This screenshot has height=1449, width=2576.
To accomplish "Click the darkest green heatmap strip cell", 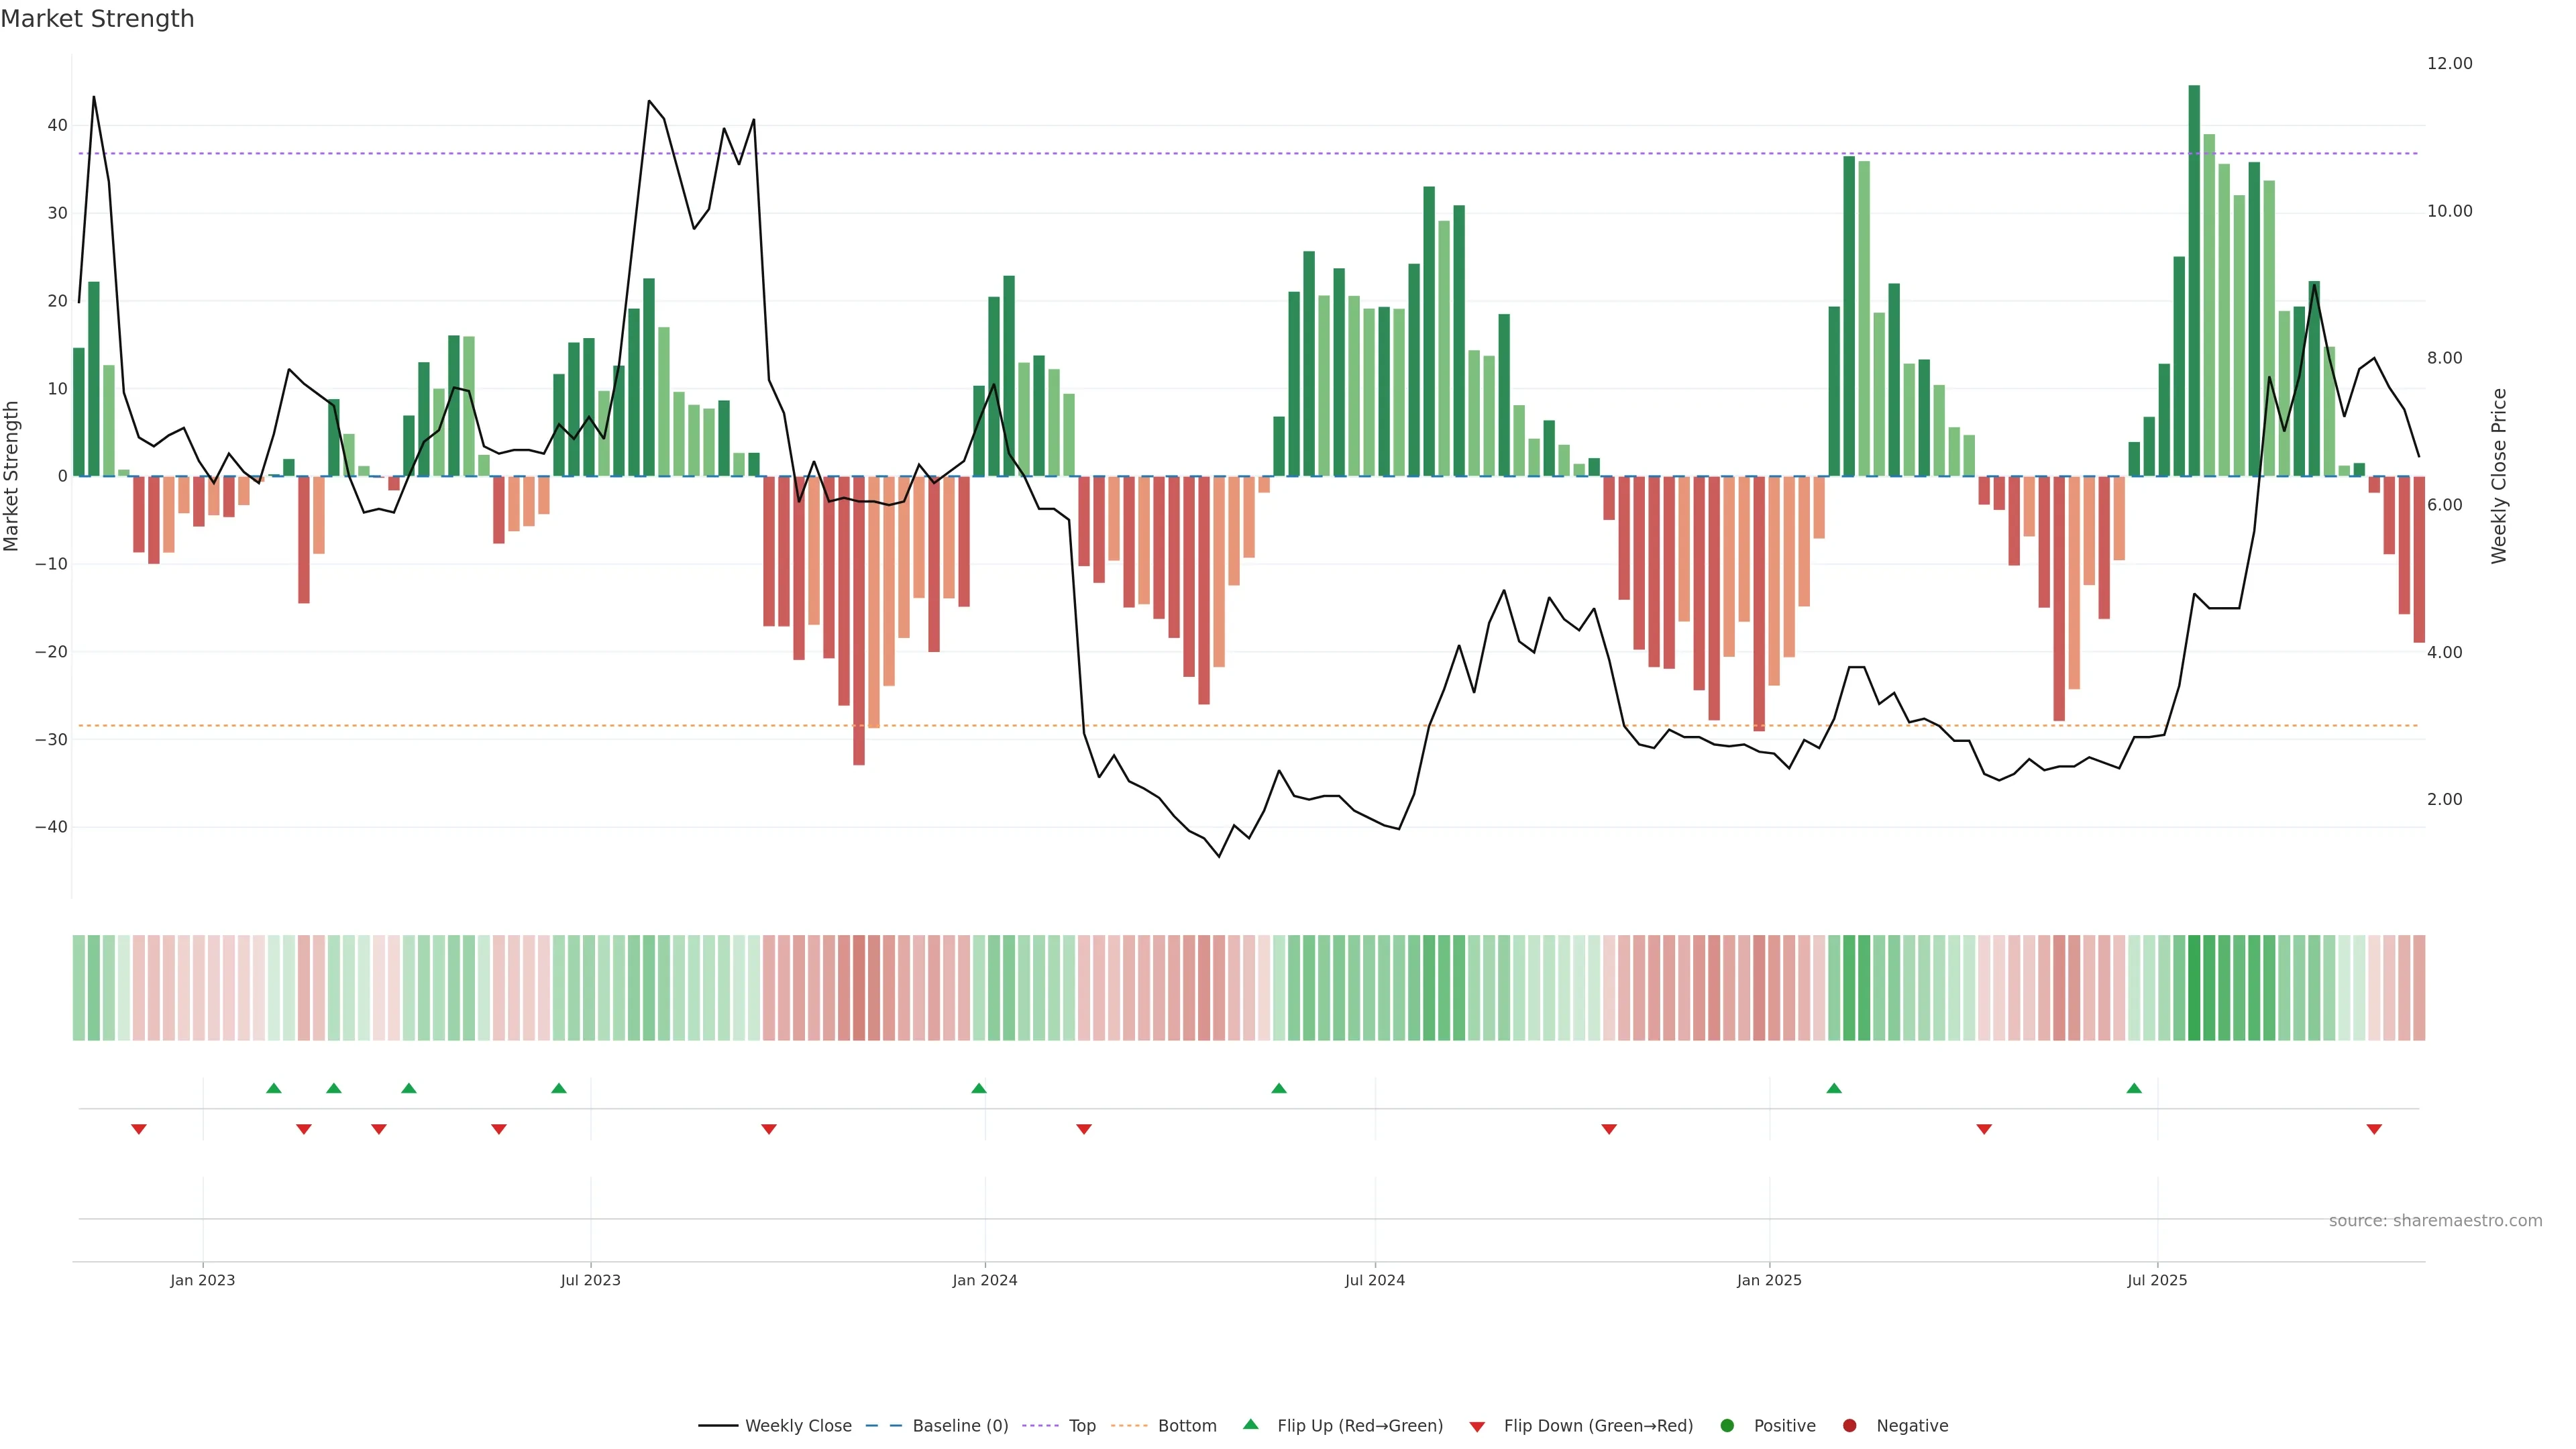I will click(x=2194, y=988).
